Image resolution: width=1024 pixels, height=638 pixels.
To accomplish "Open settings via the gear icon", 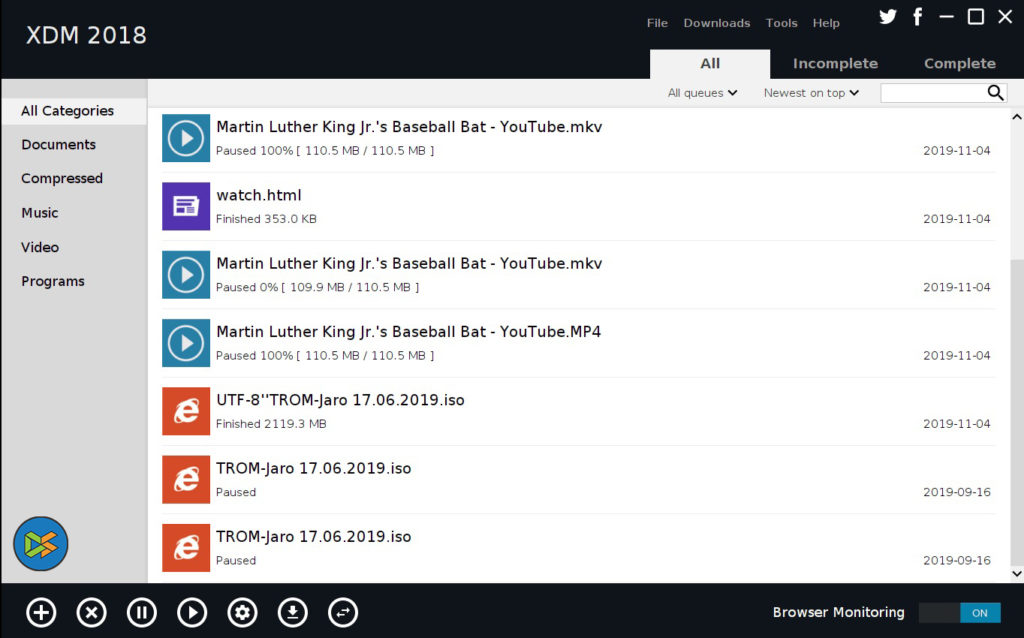I will [242, 612].
